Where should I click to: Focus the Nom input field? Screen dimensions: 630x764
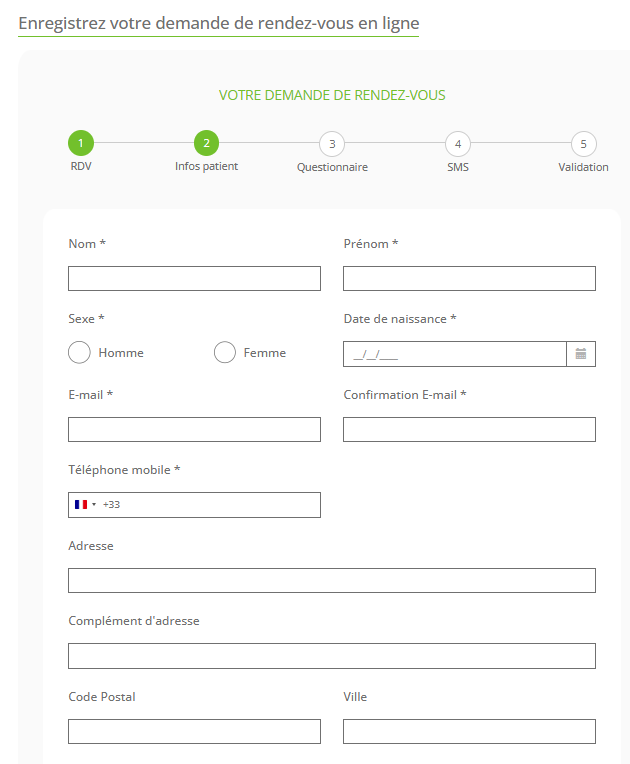(x=194, y=279)
